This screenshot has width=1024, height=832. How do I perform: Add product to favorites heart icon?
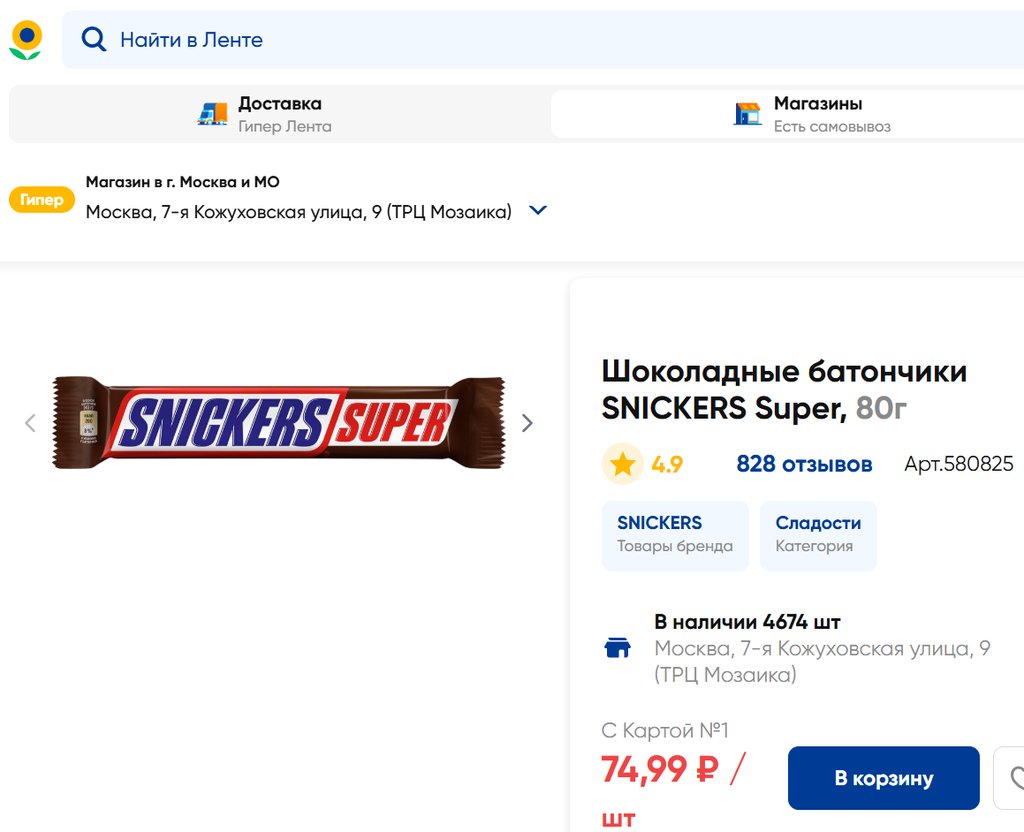1012,778
